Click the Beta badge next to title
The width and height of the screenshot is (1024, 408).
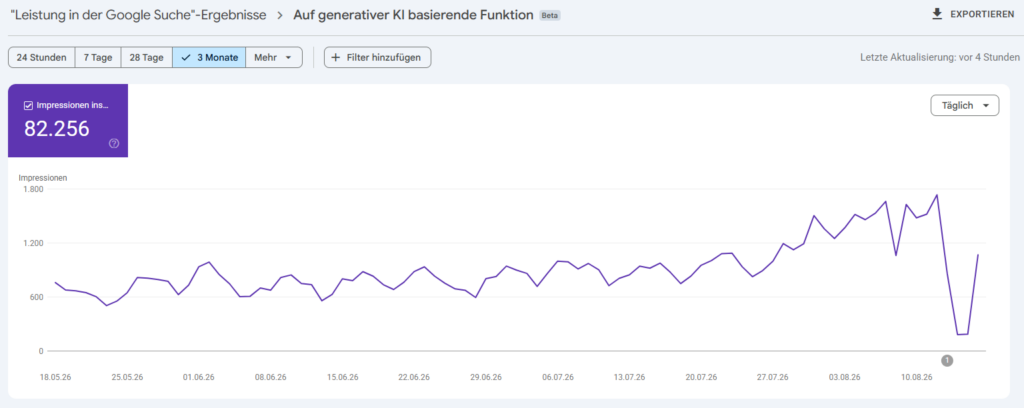click(x=549, y=15)
